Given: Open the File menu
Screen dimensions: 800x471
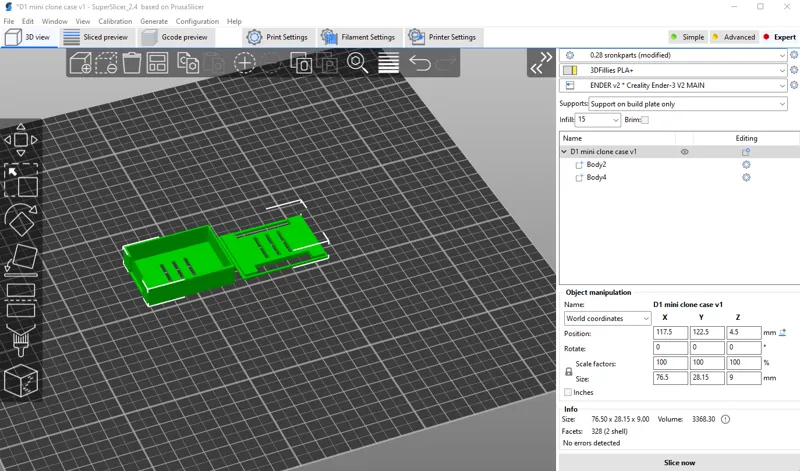Looking at the screenshot, I should coord(9,21).
